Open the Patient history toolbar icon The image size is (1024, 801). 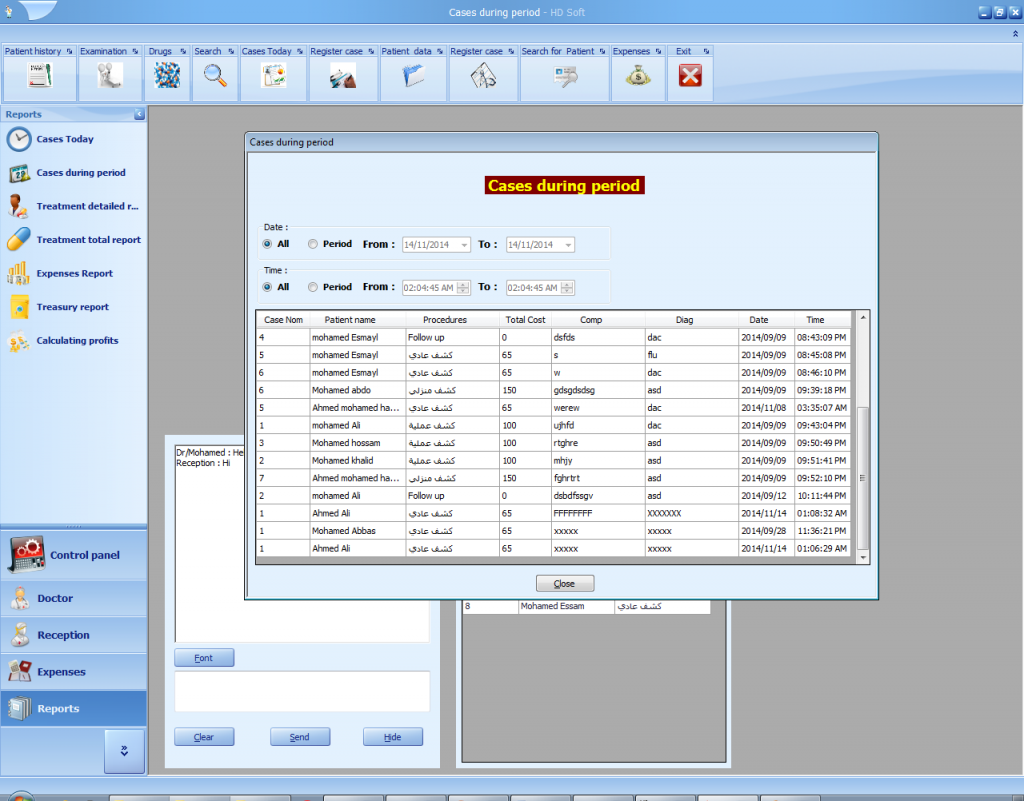[x=39, y=76]
